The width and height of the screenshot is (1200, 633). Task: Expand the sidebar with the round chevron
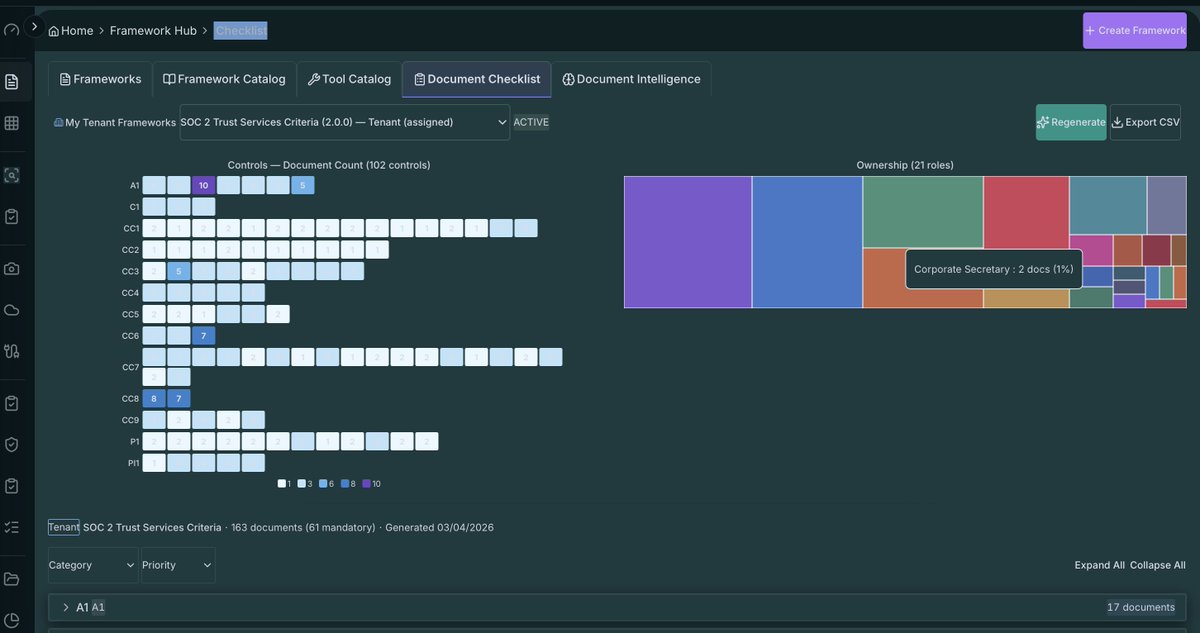tap(34, 27)
